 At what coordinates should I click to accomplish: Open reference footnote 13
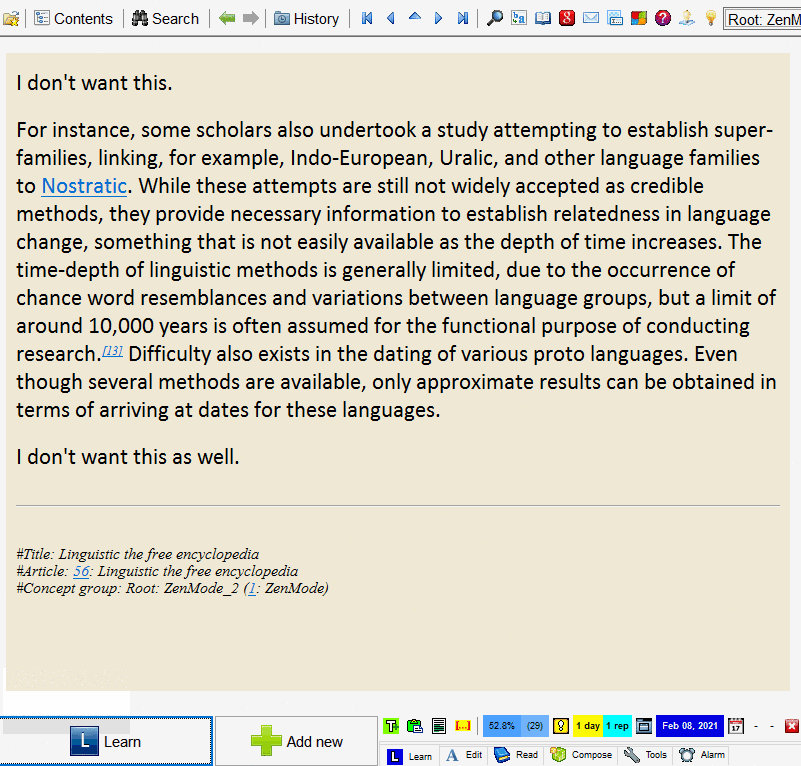[112, 350]
